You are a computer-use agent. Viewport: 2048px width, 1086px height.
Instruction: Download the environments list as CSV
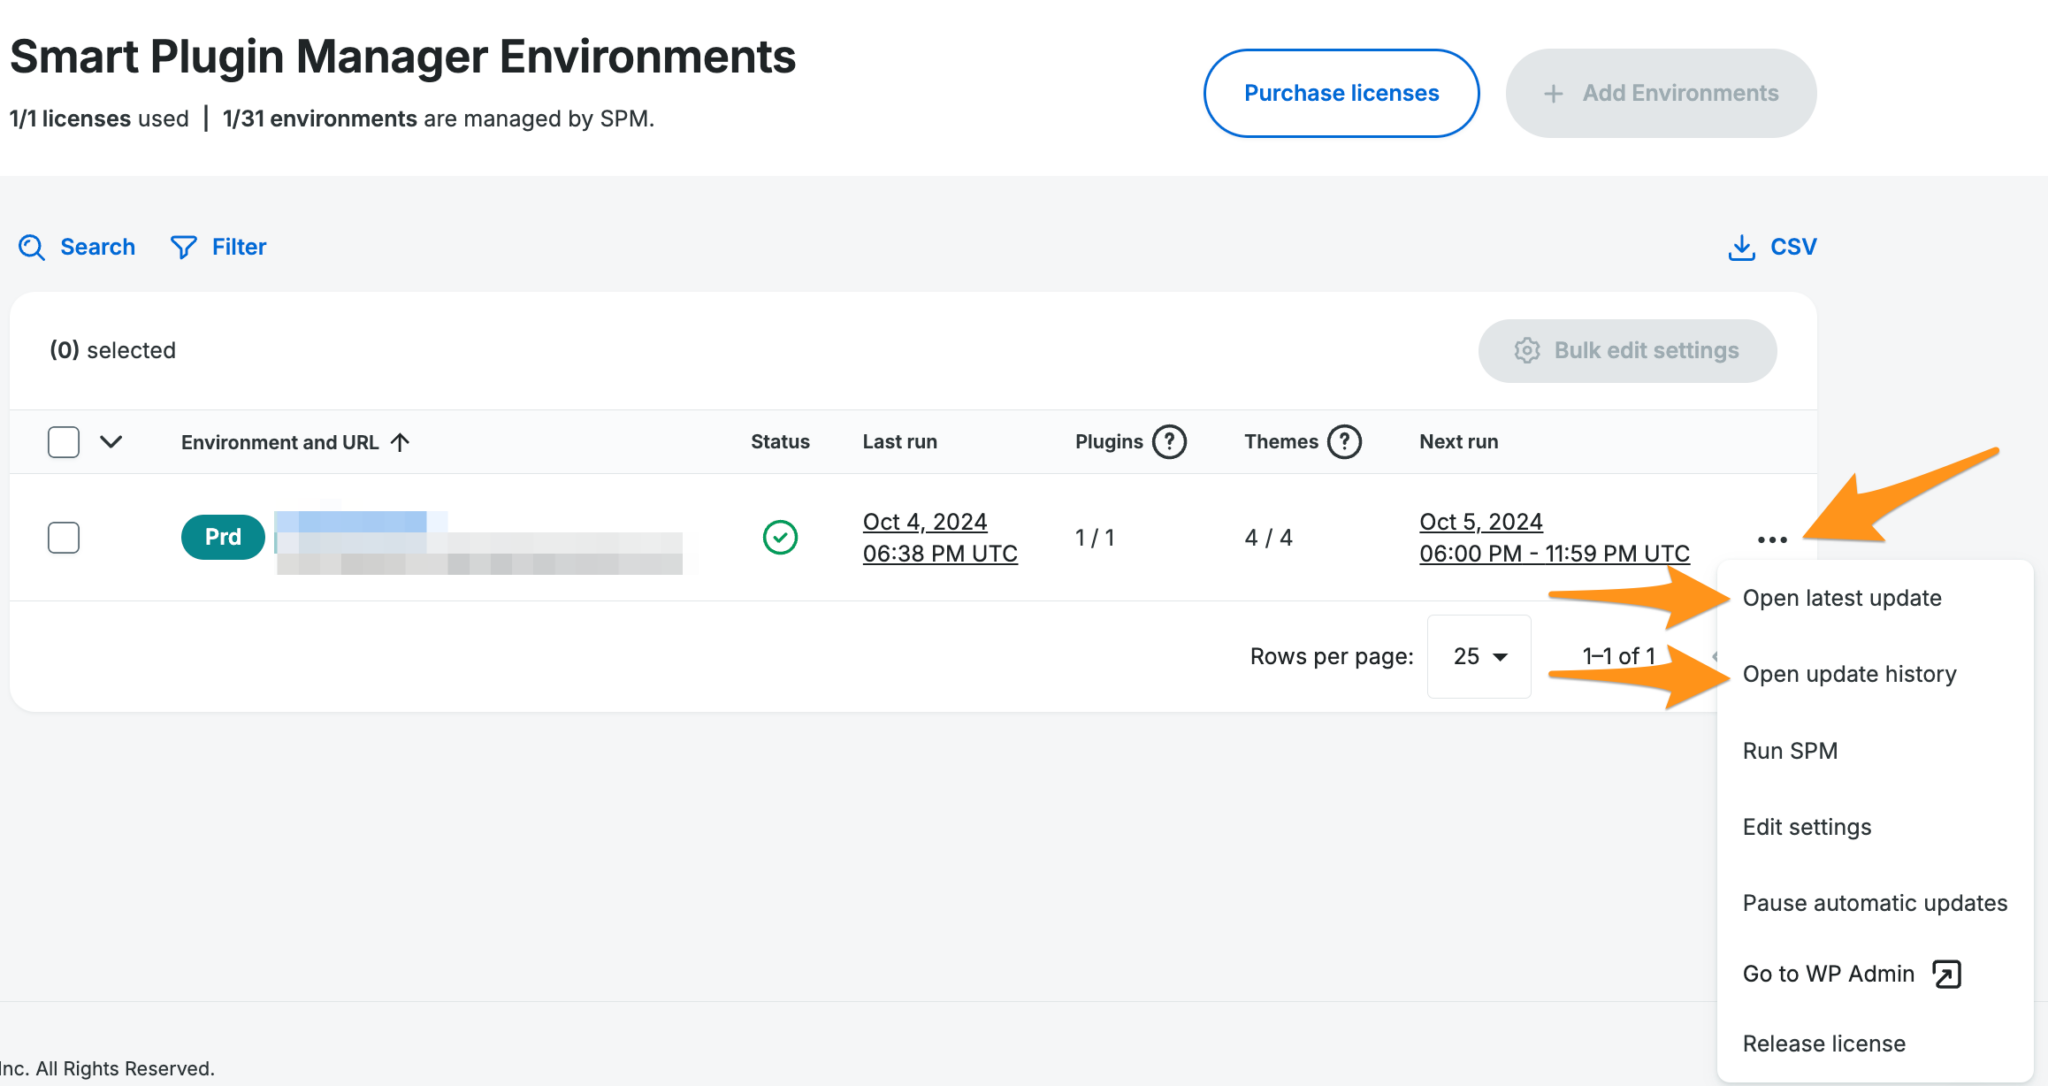point(1771,247)
